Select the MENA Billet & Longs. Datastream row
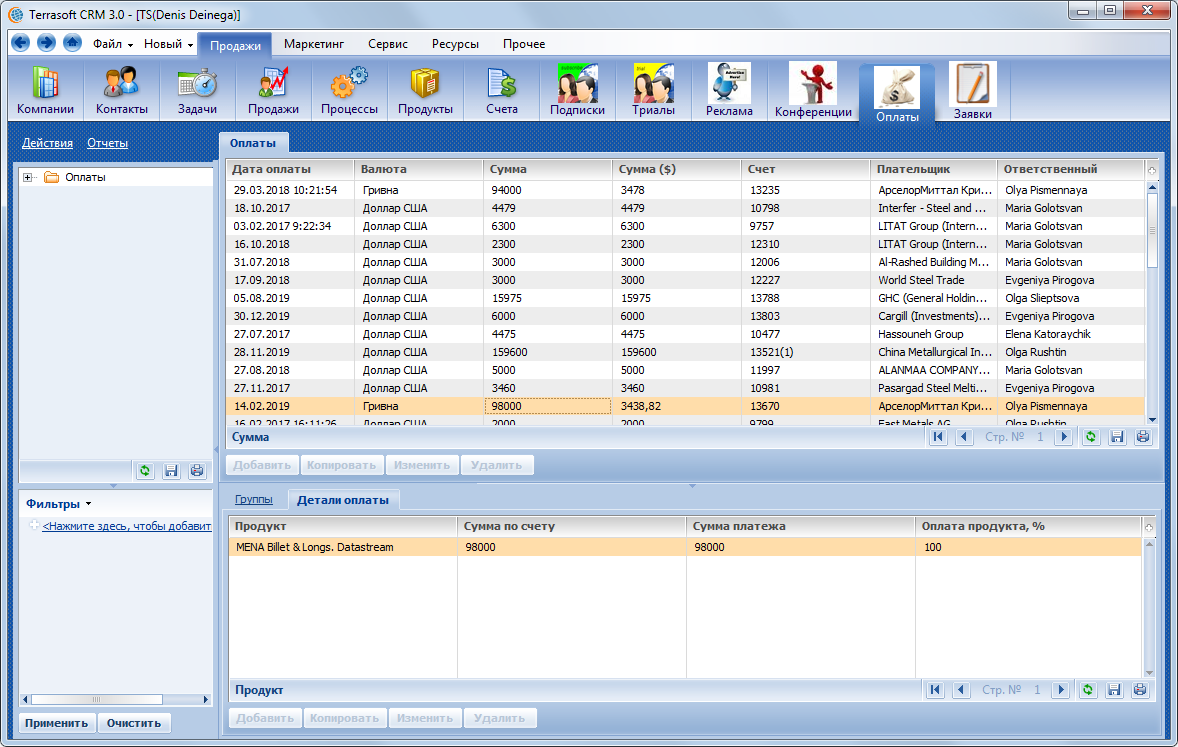1178x747 pixels. coord(685,547)
